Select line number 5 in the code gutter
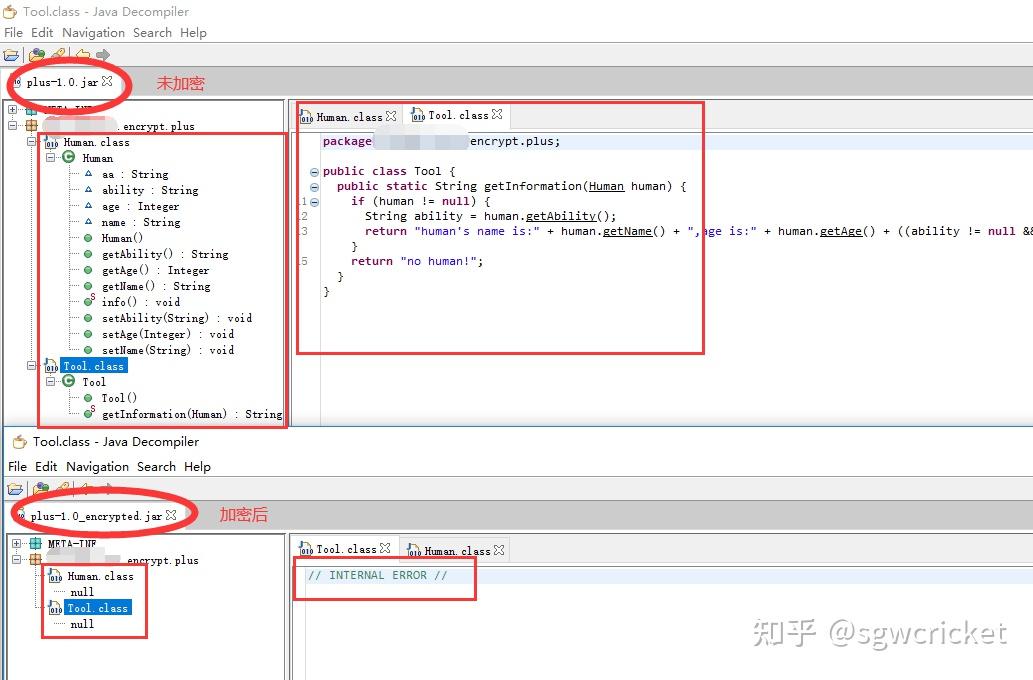 click(x=302, y=260)
